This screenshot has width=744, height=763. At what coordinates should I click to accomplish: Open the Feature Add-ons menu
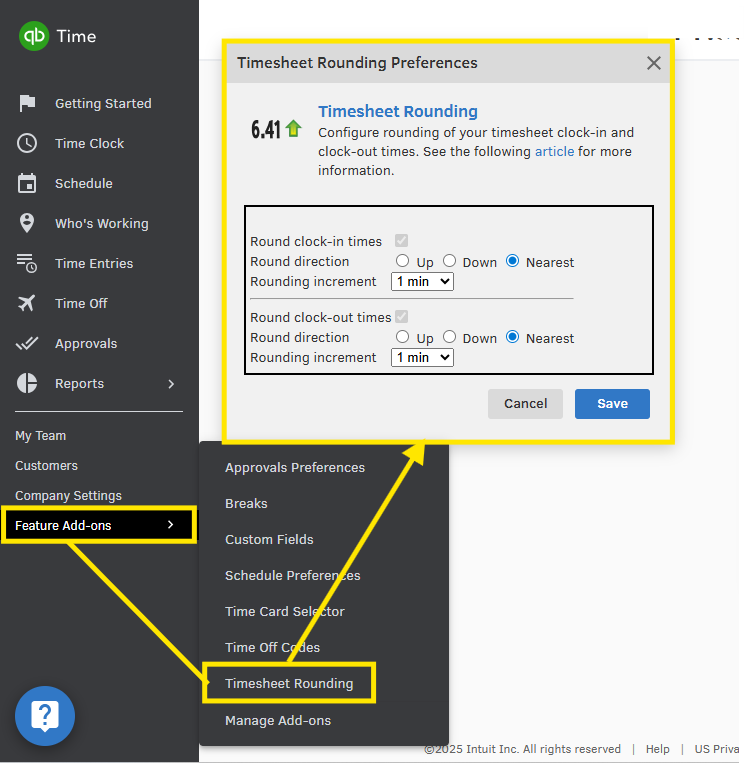tap(99, 525)
